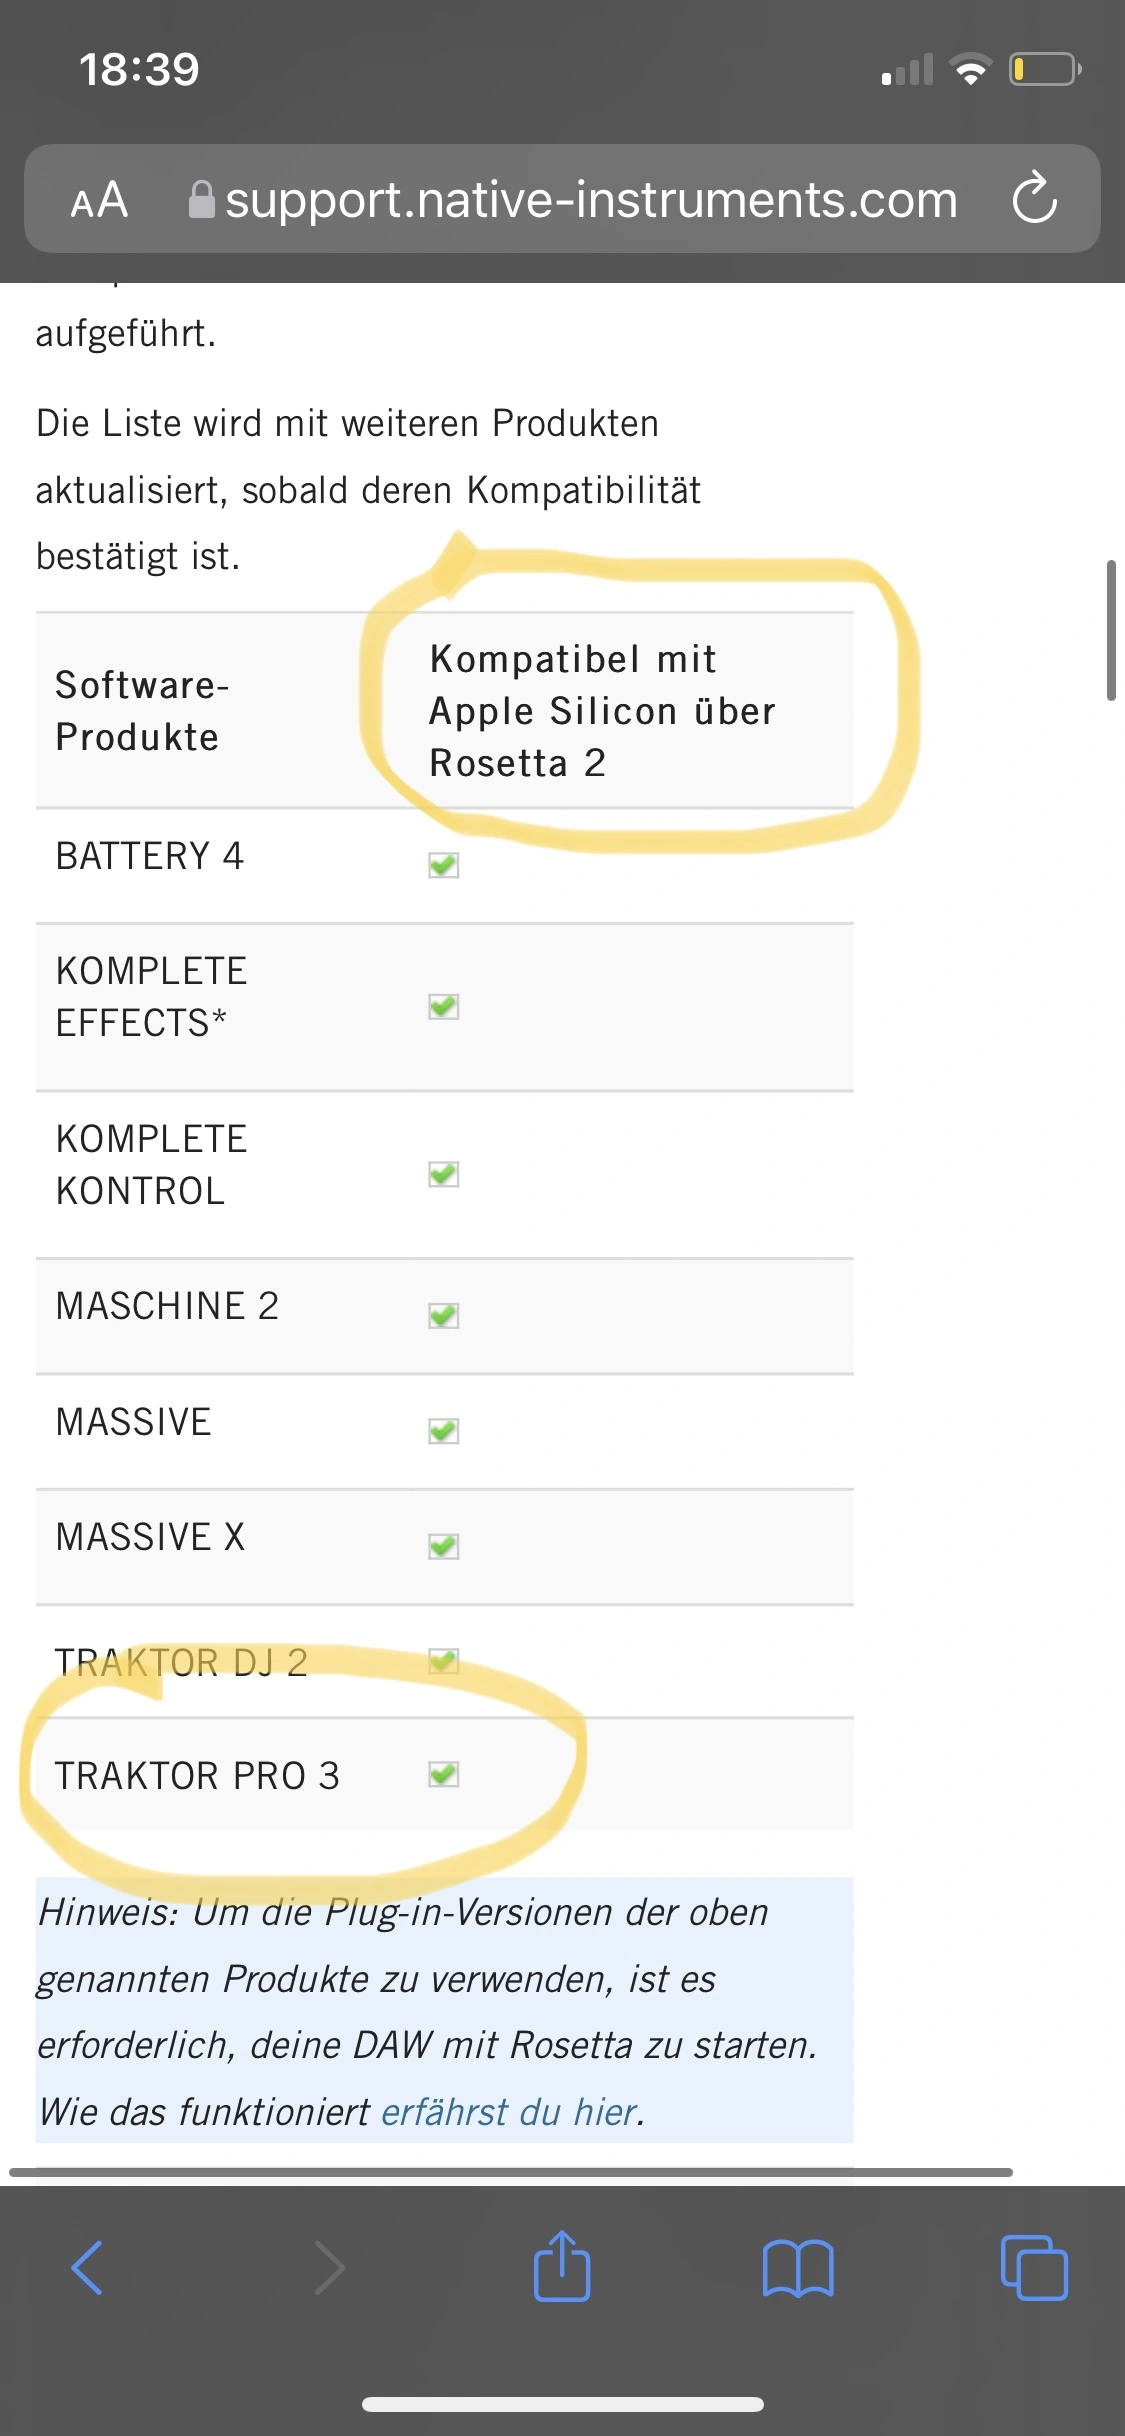Click the MASSIVE X green checkmark

pos(443,1546)
